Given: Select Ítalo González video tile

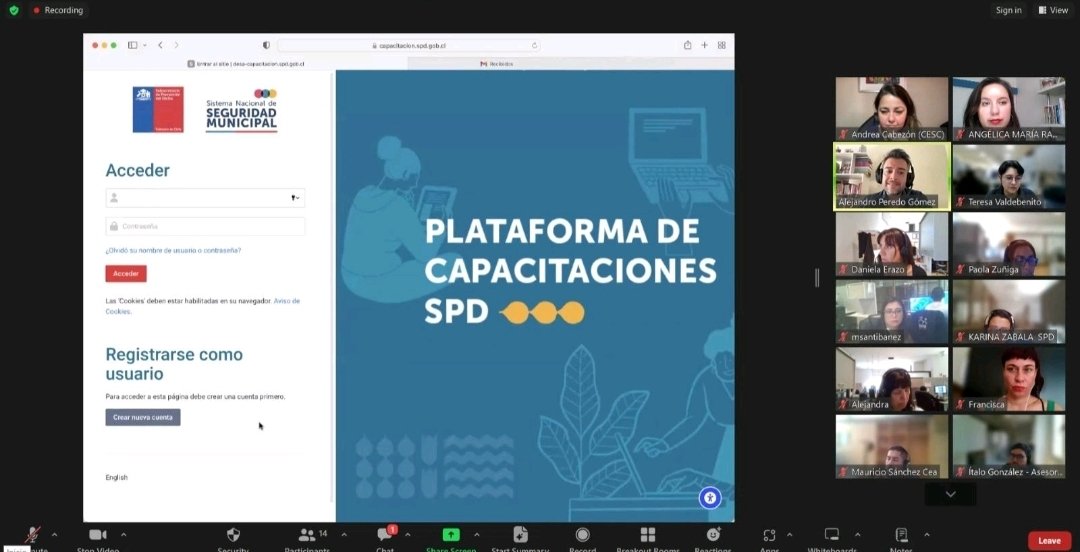Looking at the screenshot, I should tap(1009, 447).
